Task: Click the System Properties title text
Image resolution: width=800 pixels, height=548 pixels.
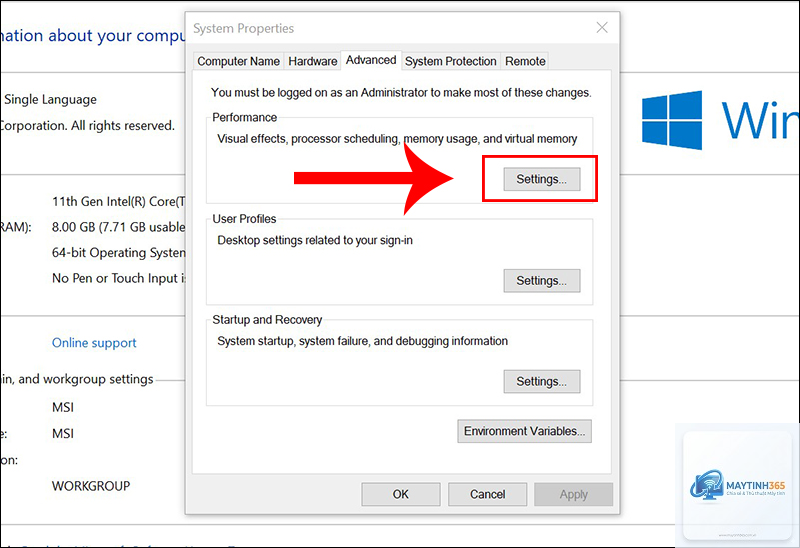Action: 243,29
